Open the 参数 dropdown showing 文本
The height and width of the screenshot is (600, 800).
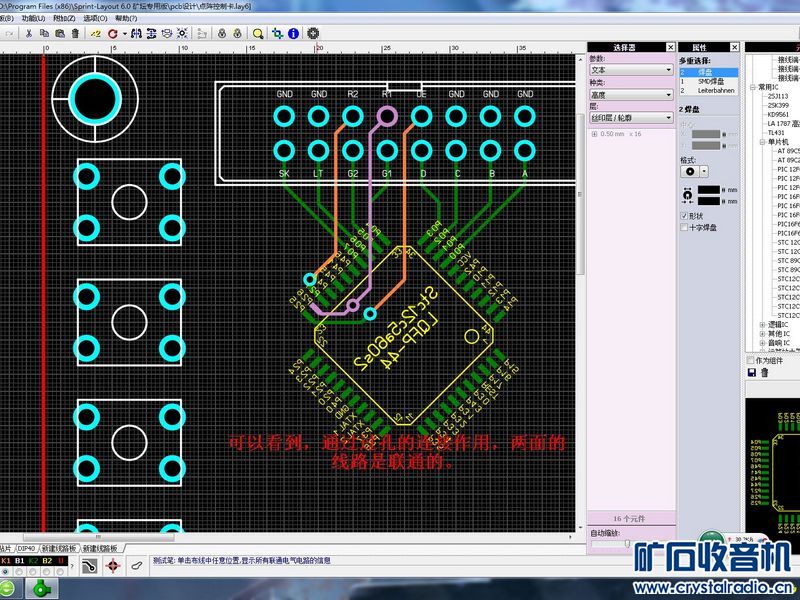point(631,71)
